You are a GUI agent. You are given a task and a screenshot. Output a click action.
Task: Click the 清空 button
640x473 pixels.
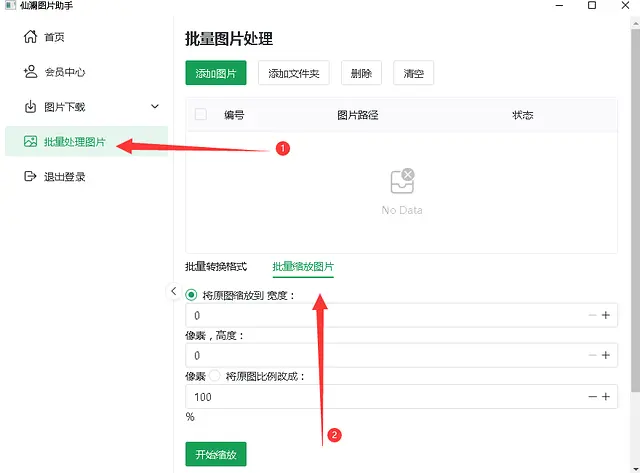pos(413,73)
